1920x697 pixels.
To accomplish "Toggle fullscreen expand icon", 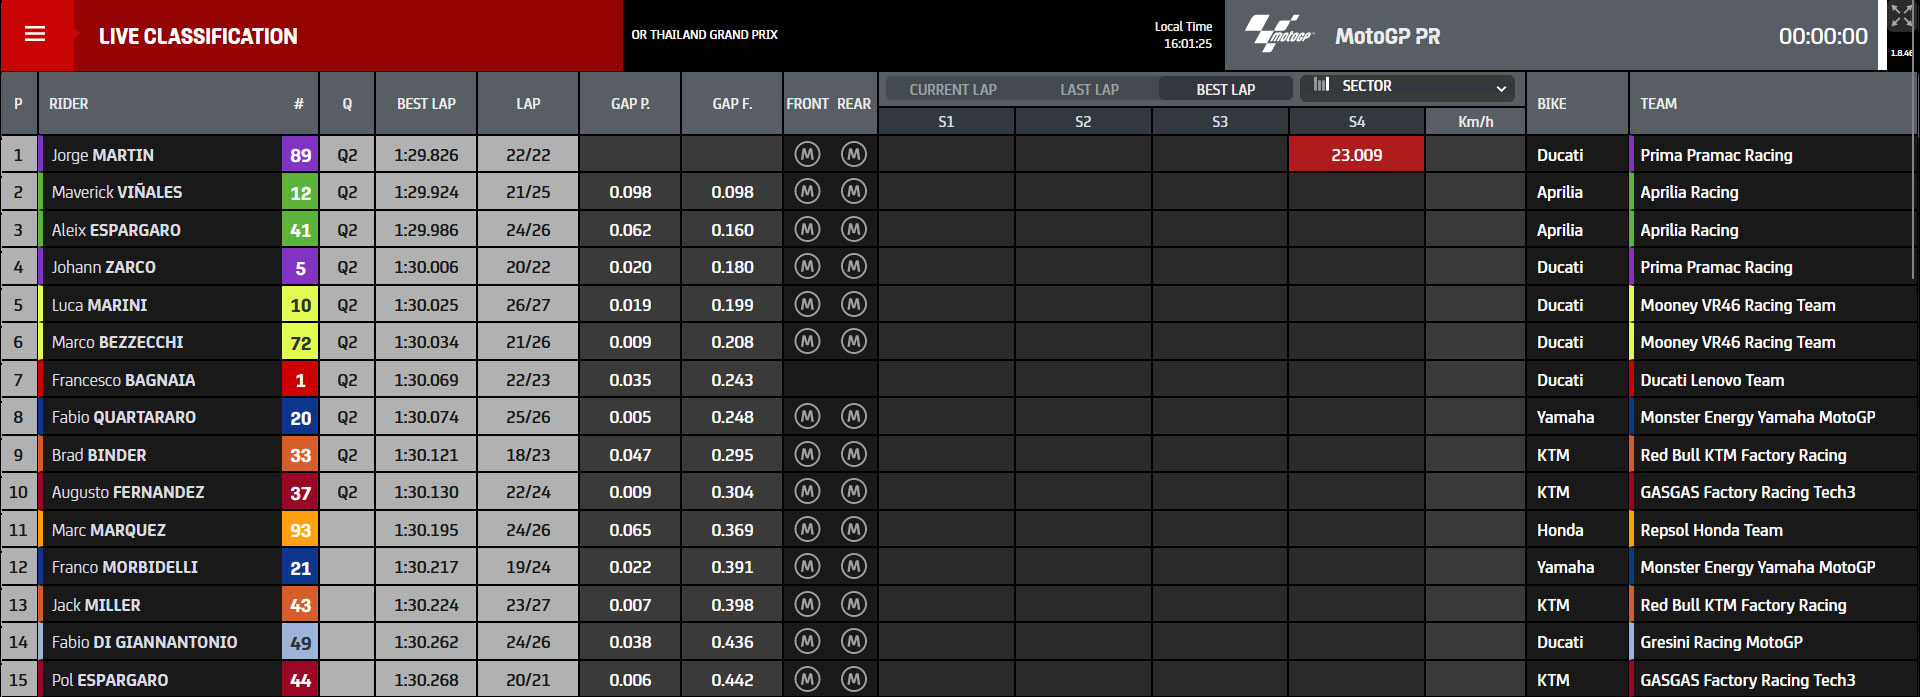I will tap(1901, 16).
